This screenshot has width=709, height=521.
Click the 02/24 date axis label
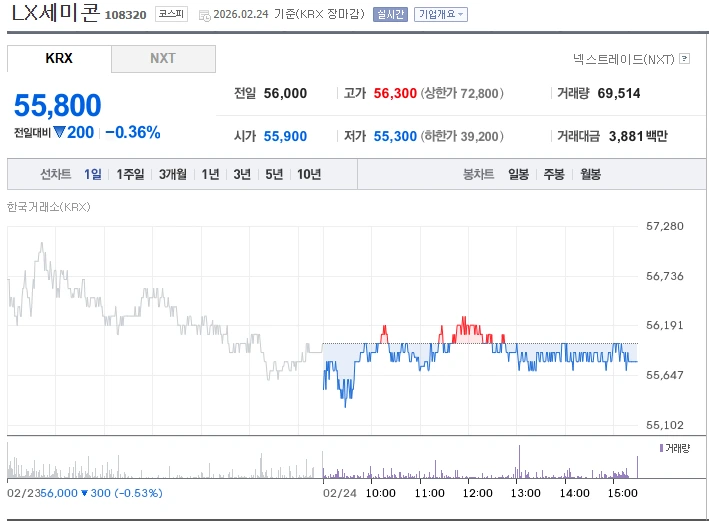[x=340, y=493]
